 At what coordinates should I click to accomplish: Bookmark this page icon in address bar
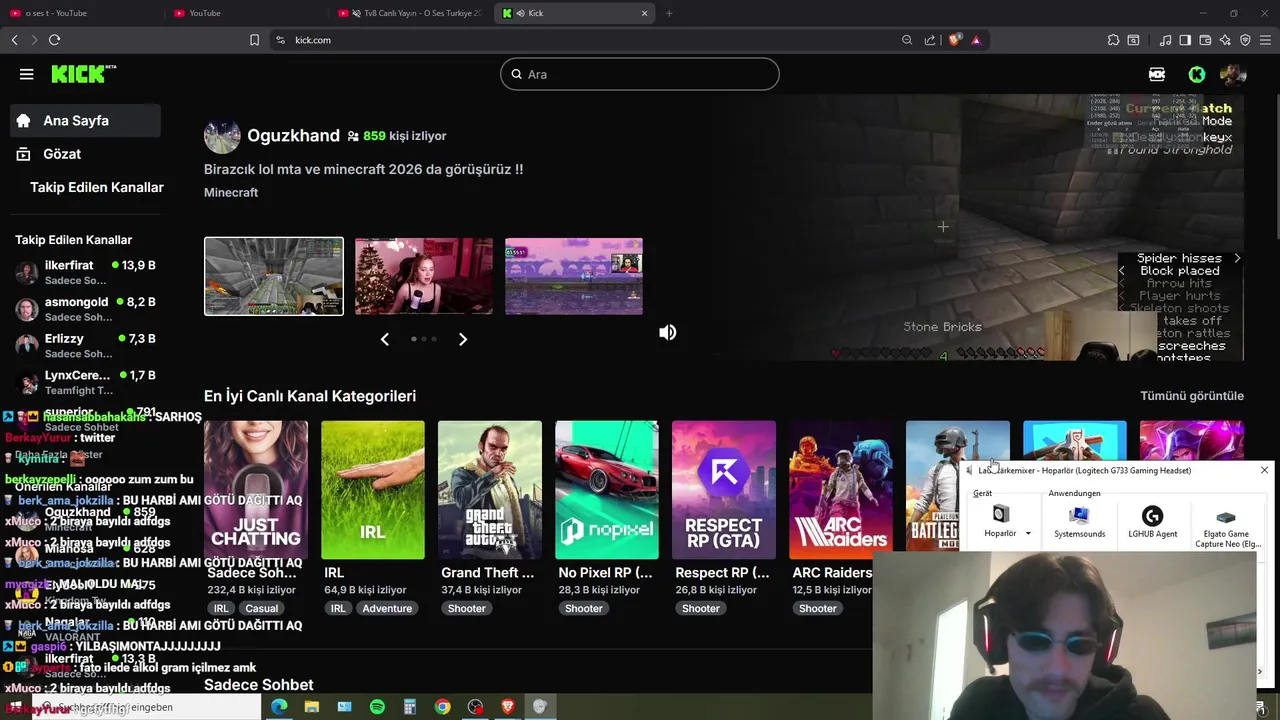254,40
